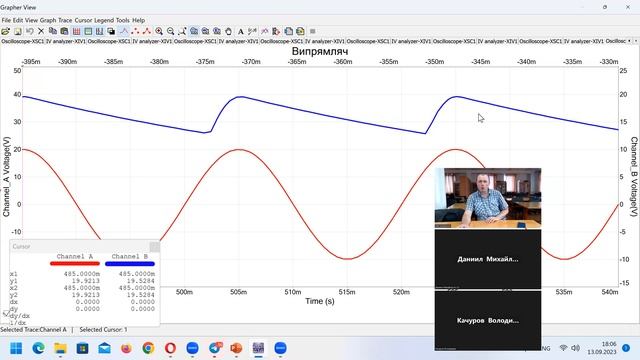The height and width of the screenshot is (360, 640).
Task: Click the Undo arrow toolbar icon
Action: click(29, 31)
